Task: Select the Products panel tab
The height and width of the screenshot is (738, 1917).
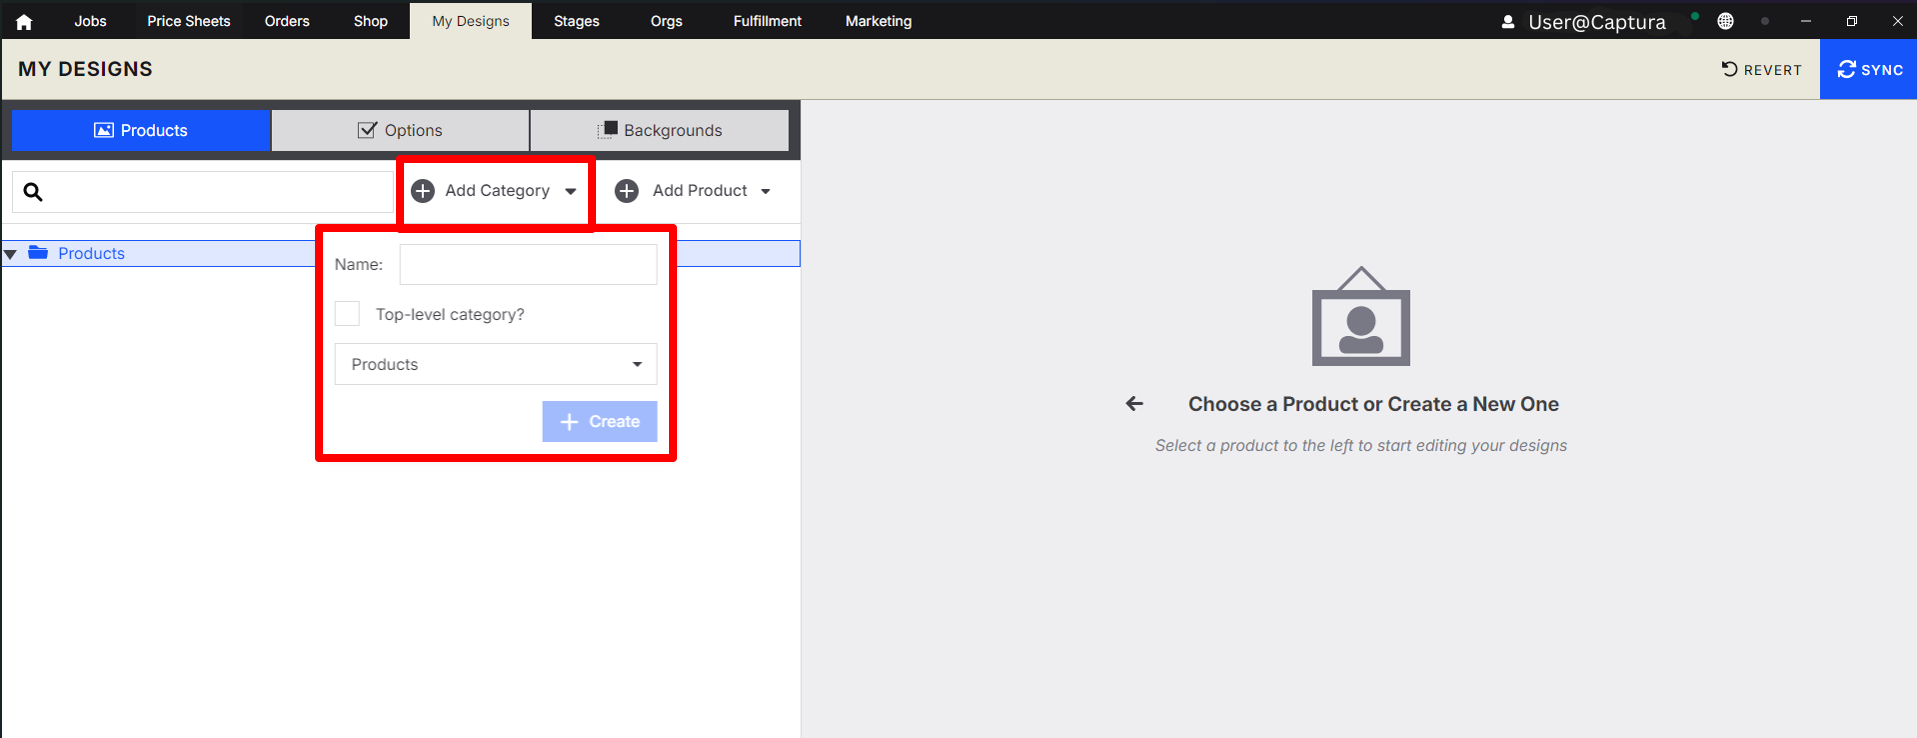Action: click(141, 130)
